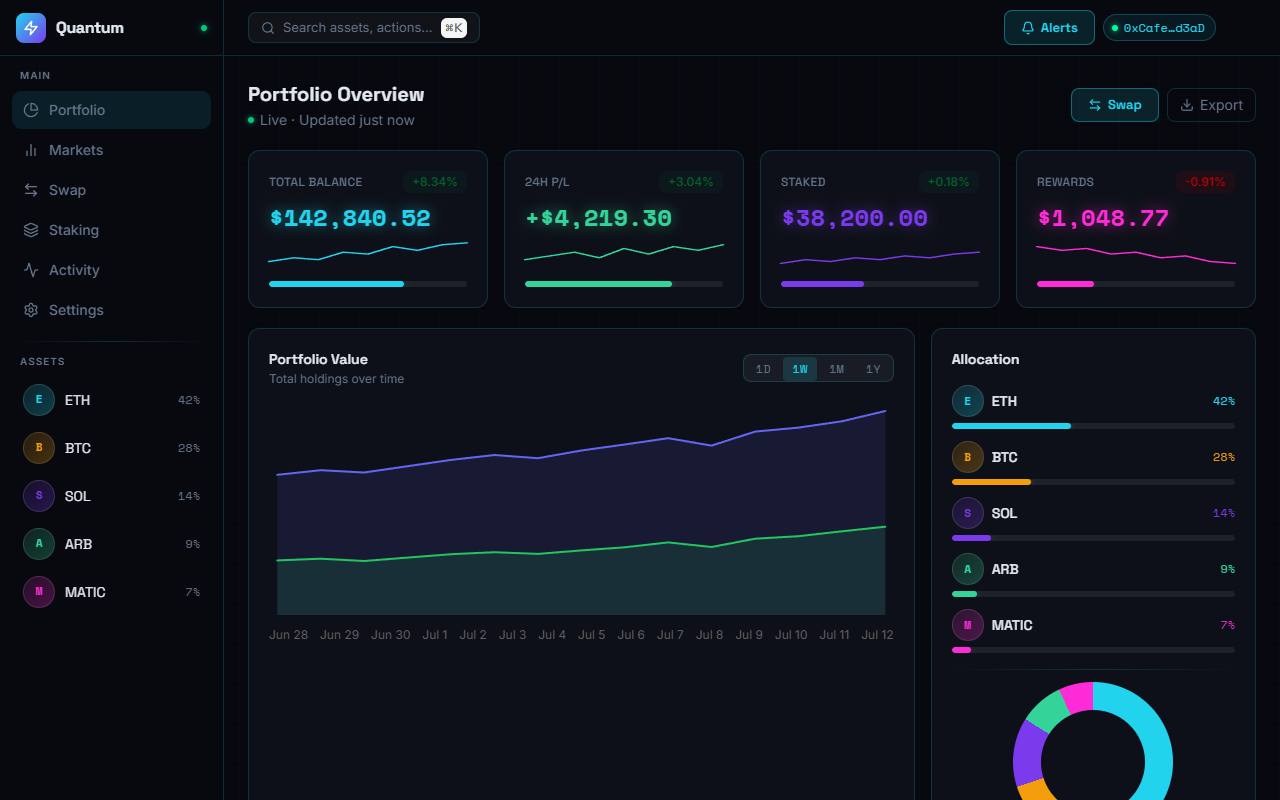
Task: Click the $142,840.52 balance value
Action: click(x=350, y=218)
